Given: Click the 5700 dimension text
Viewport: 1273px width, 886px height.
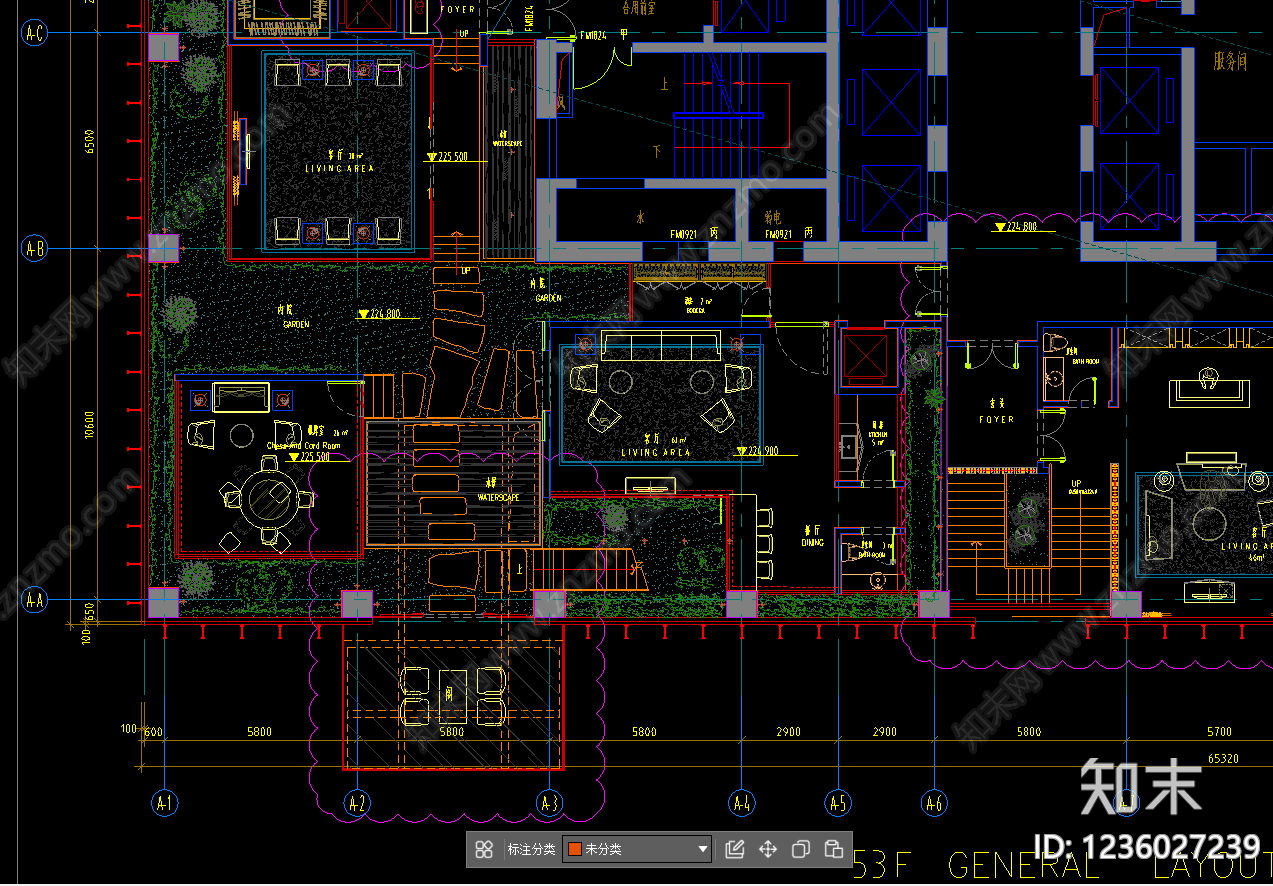Looking at the screenshot, I should 1220,732.
